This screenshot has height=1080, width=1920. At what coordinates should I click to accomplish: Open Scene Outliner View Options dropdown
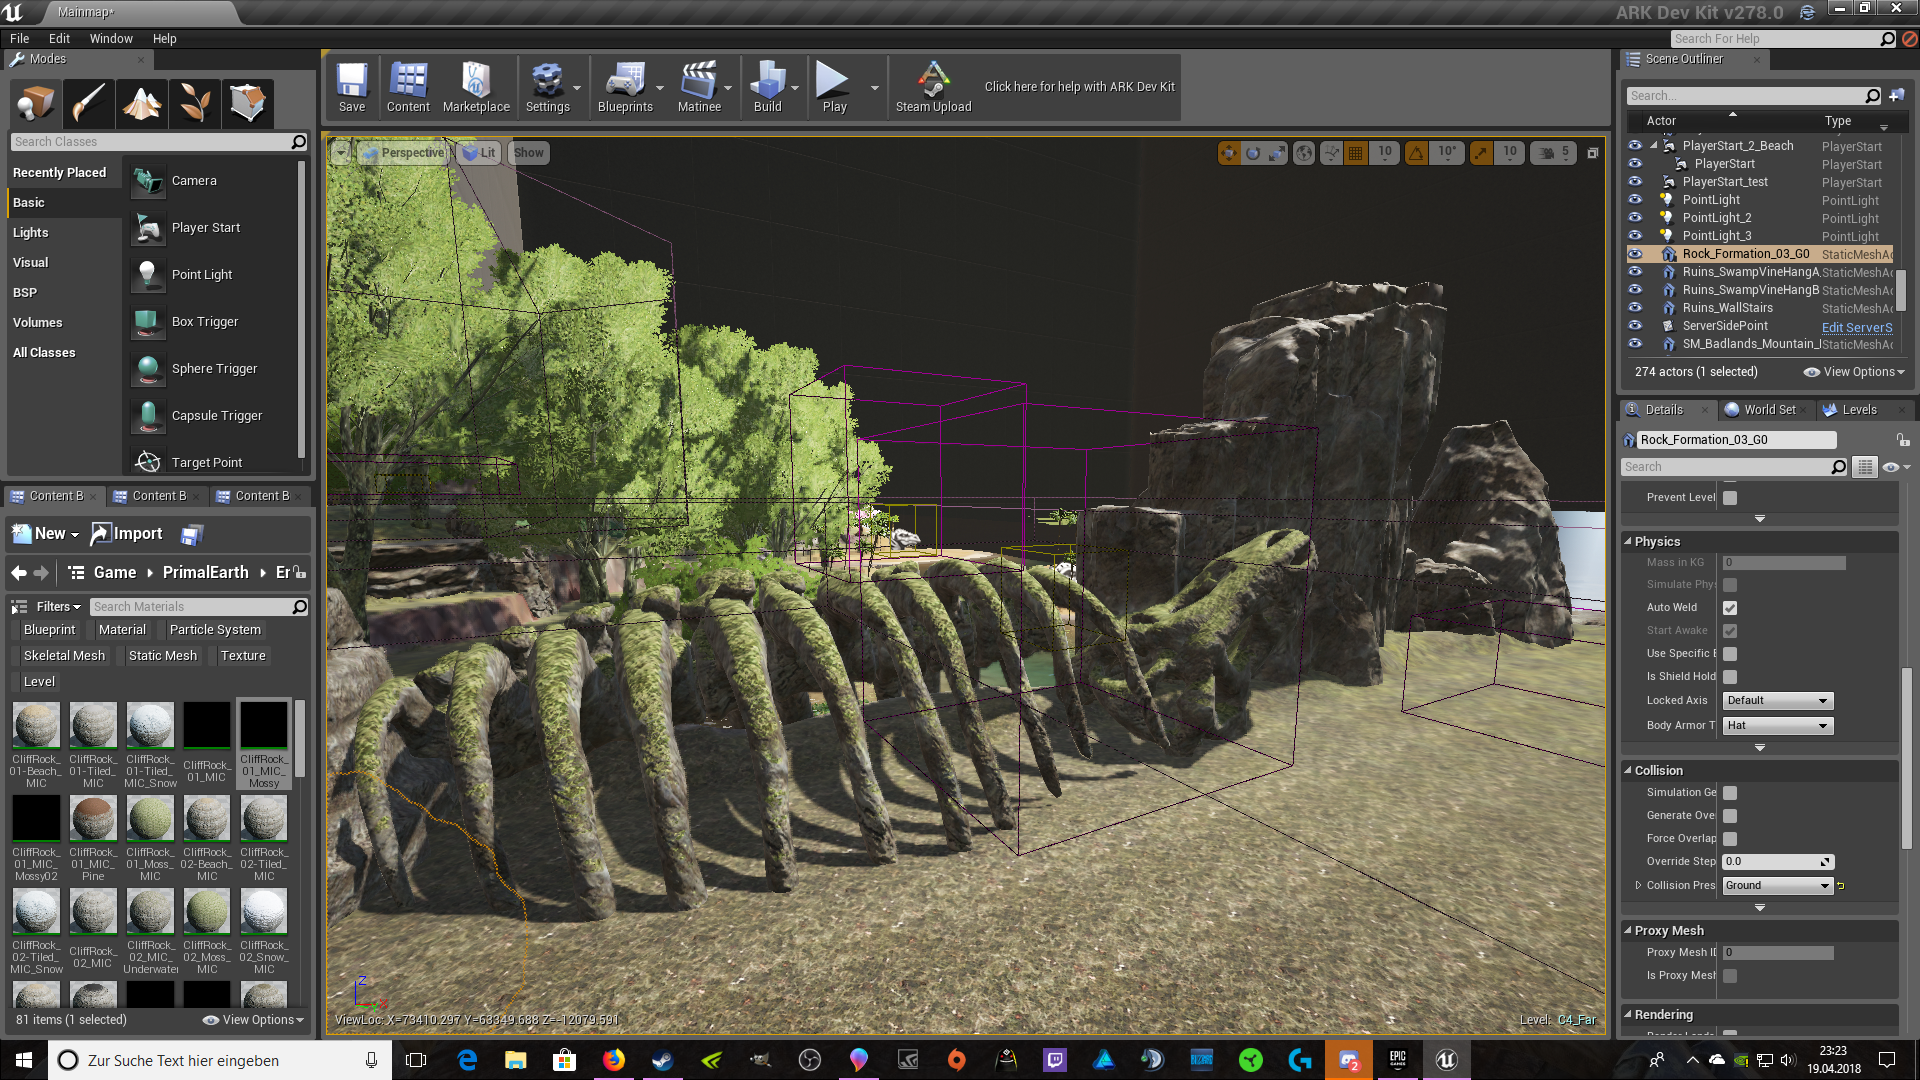coord(1854,372)
